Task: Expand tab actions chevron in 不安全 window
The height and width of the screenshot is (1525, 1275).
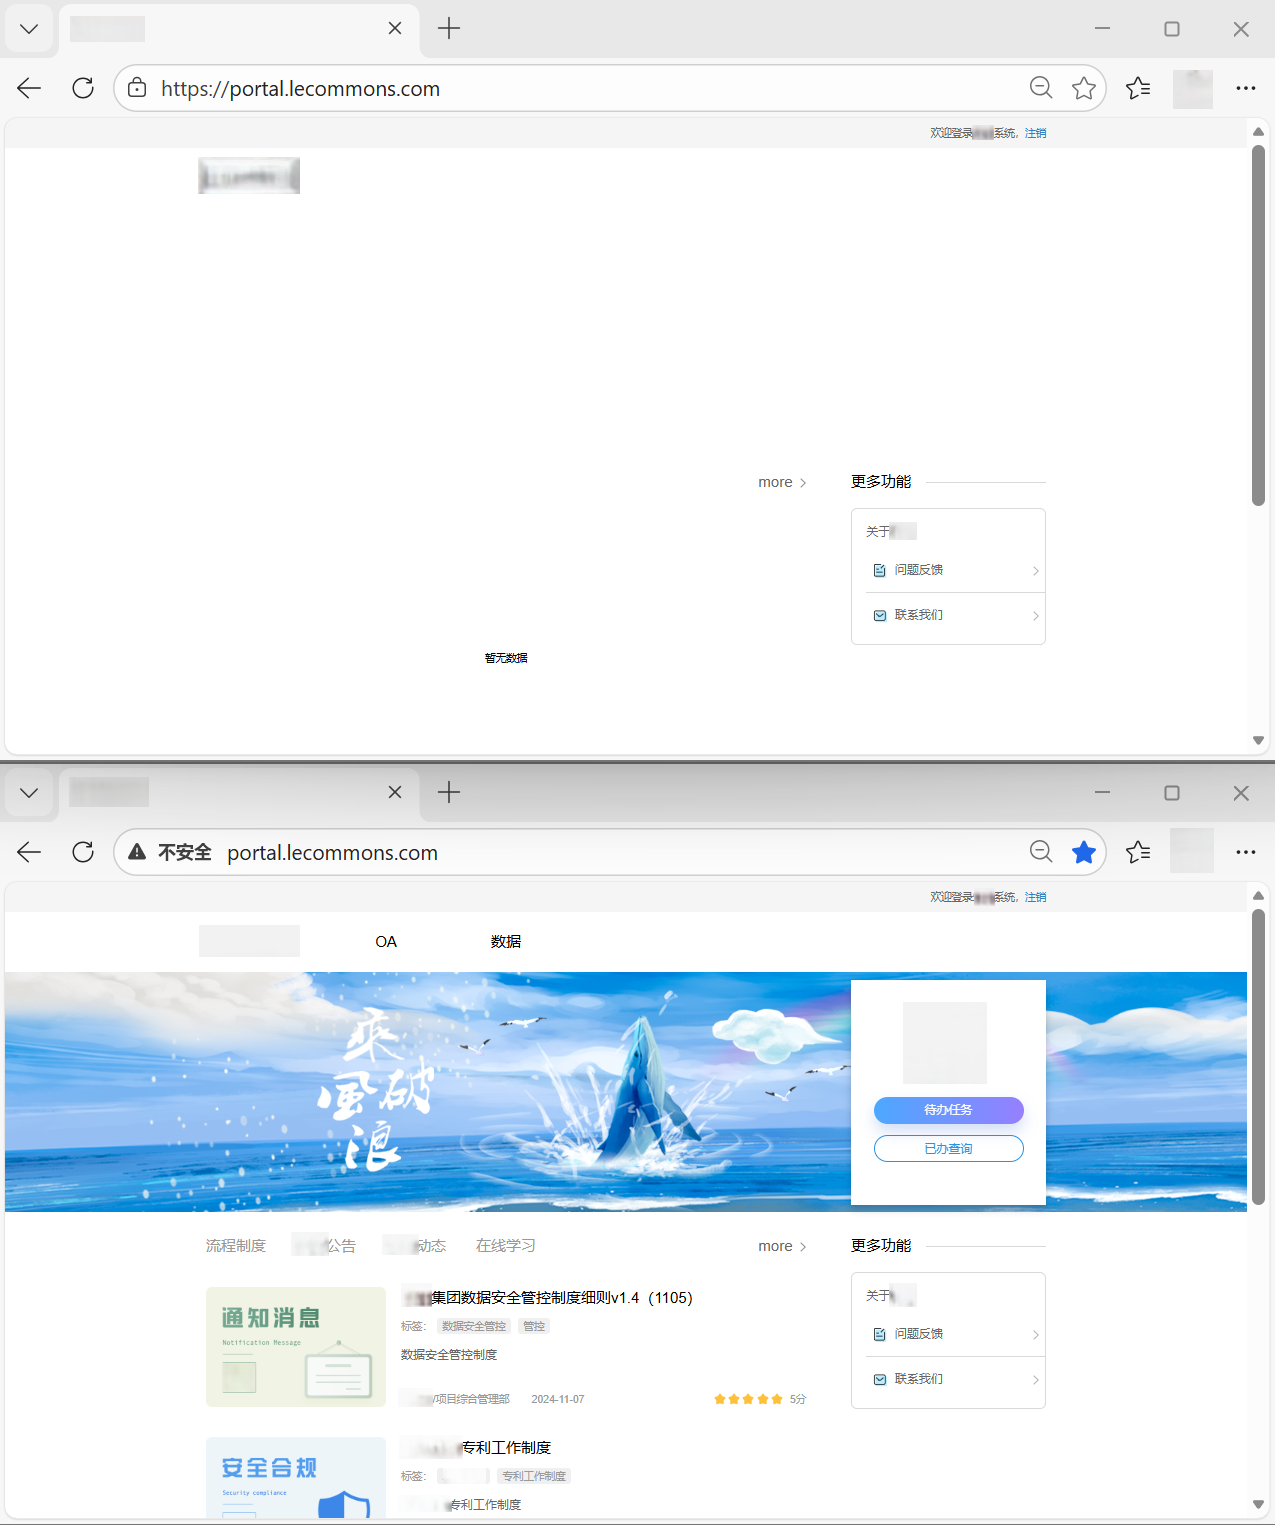Action: (x=29, y=793)
